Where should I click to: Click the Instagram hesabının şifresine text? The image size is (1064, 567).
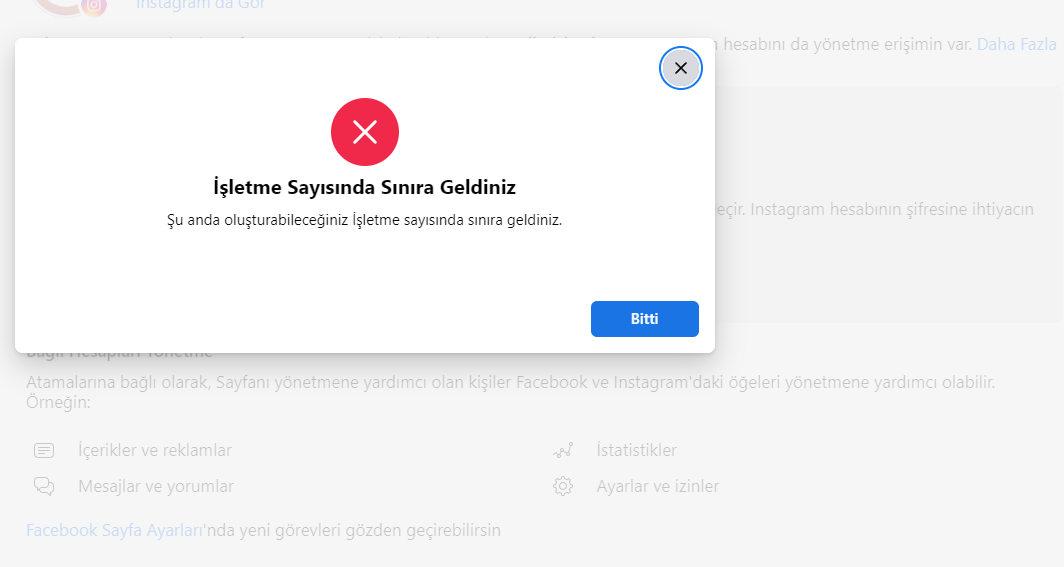click(x=892, y=209)
